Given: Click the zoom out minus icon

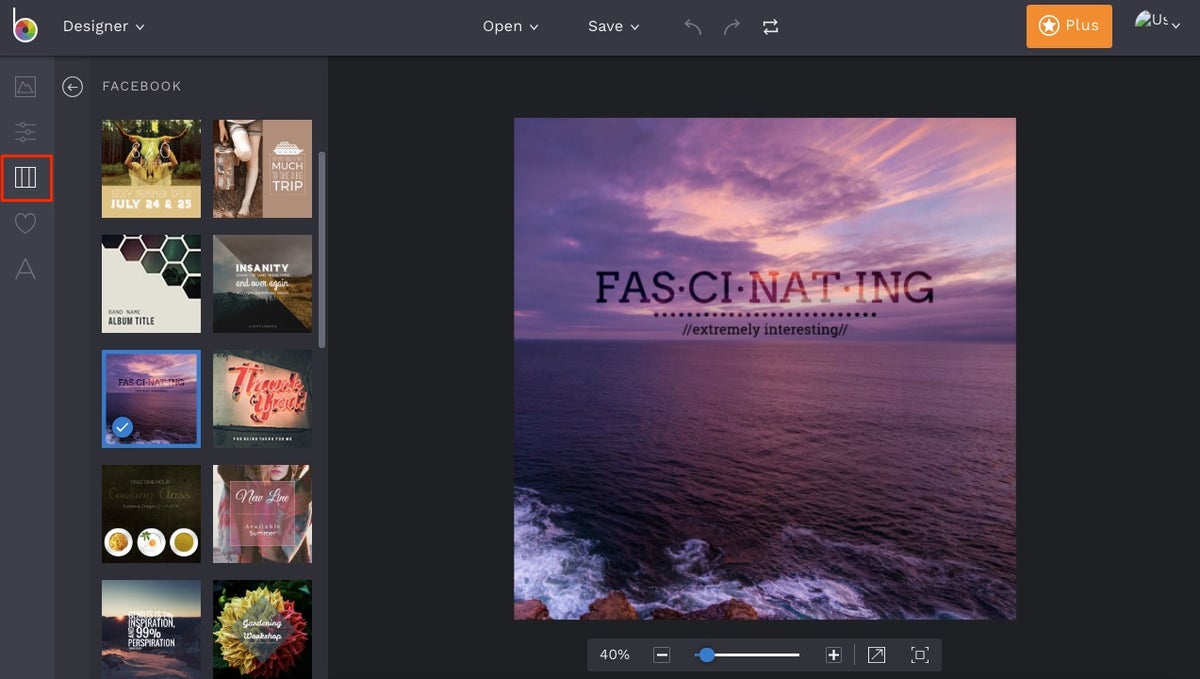Looking at the screenshot, I should (662, 655).
